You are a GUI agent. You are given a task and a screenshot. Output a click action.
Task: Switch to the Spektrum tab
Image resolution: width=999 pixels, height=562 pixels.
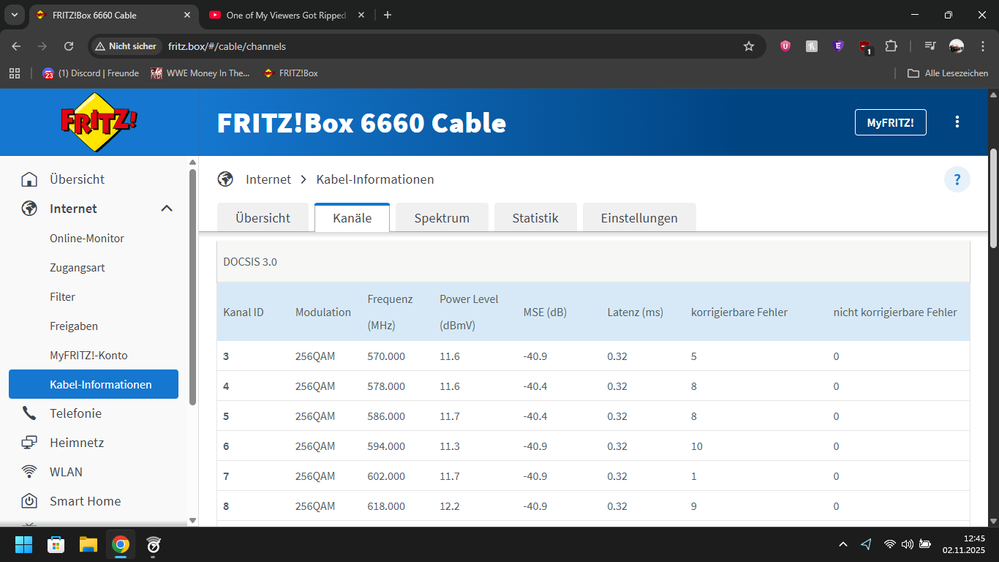[x=442, y=218]
